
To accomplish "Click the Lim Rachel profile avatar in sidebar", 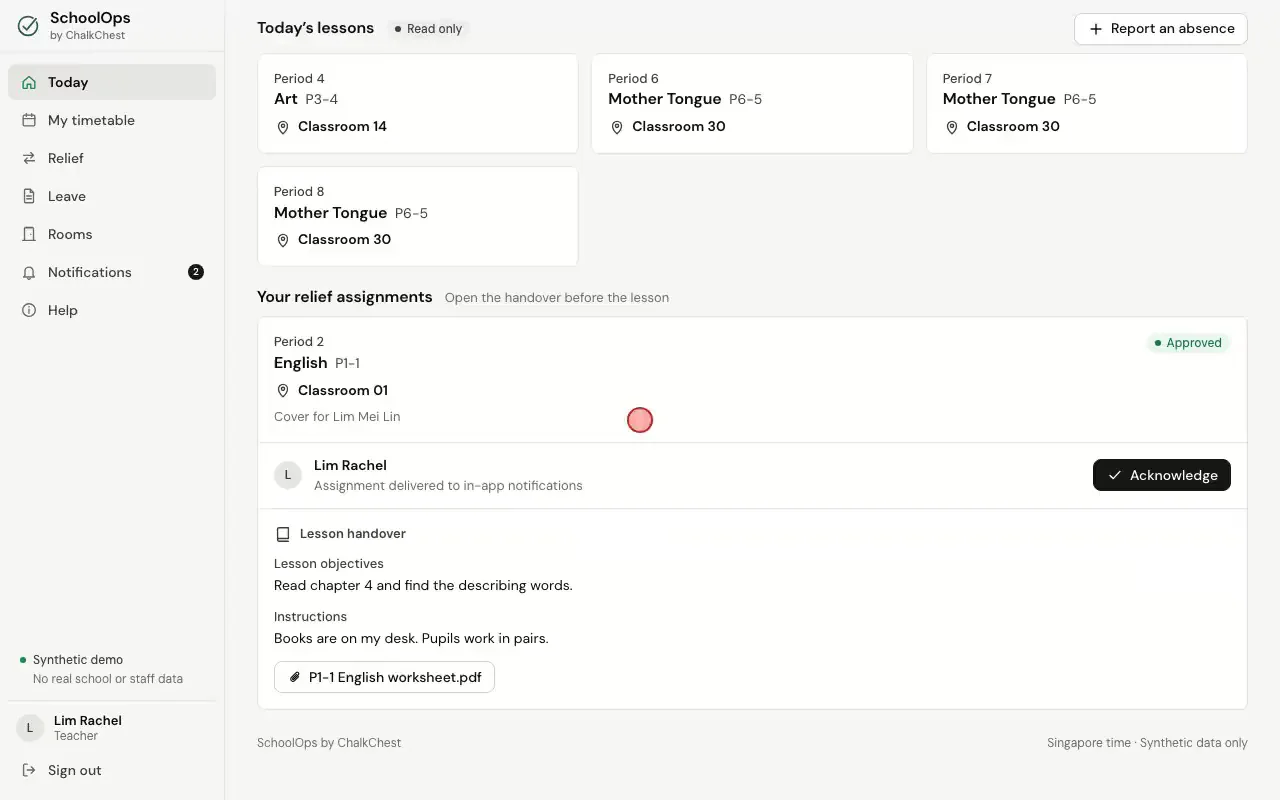I will click(30, 728).
